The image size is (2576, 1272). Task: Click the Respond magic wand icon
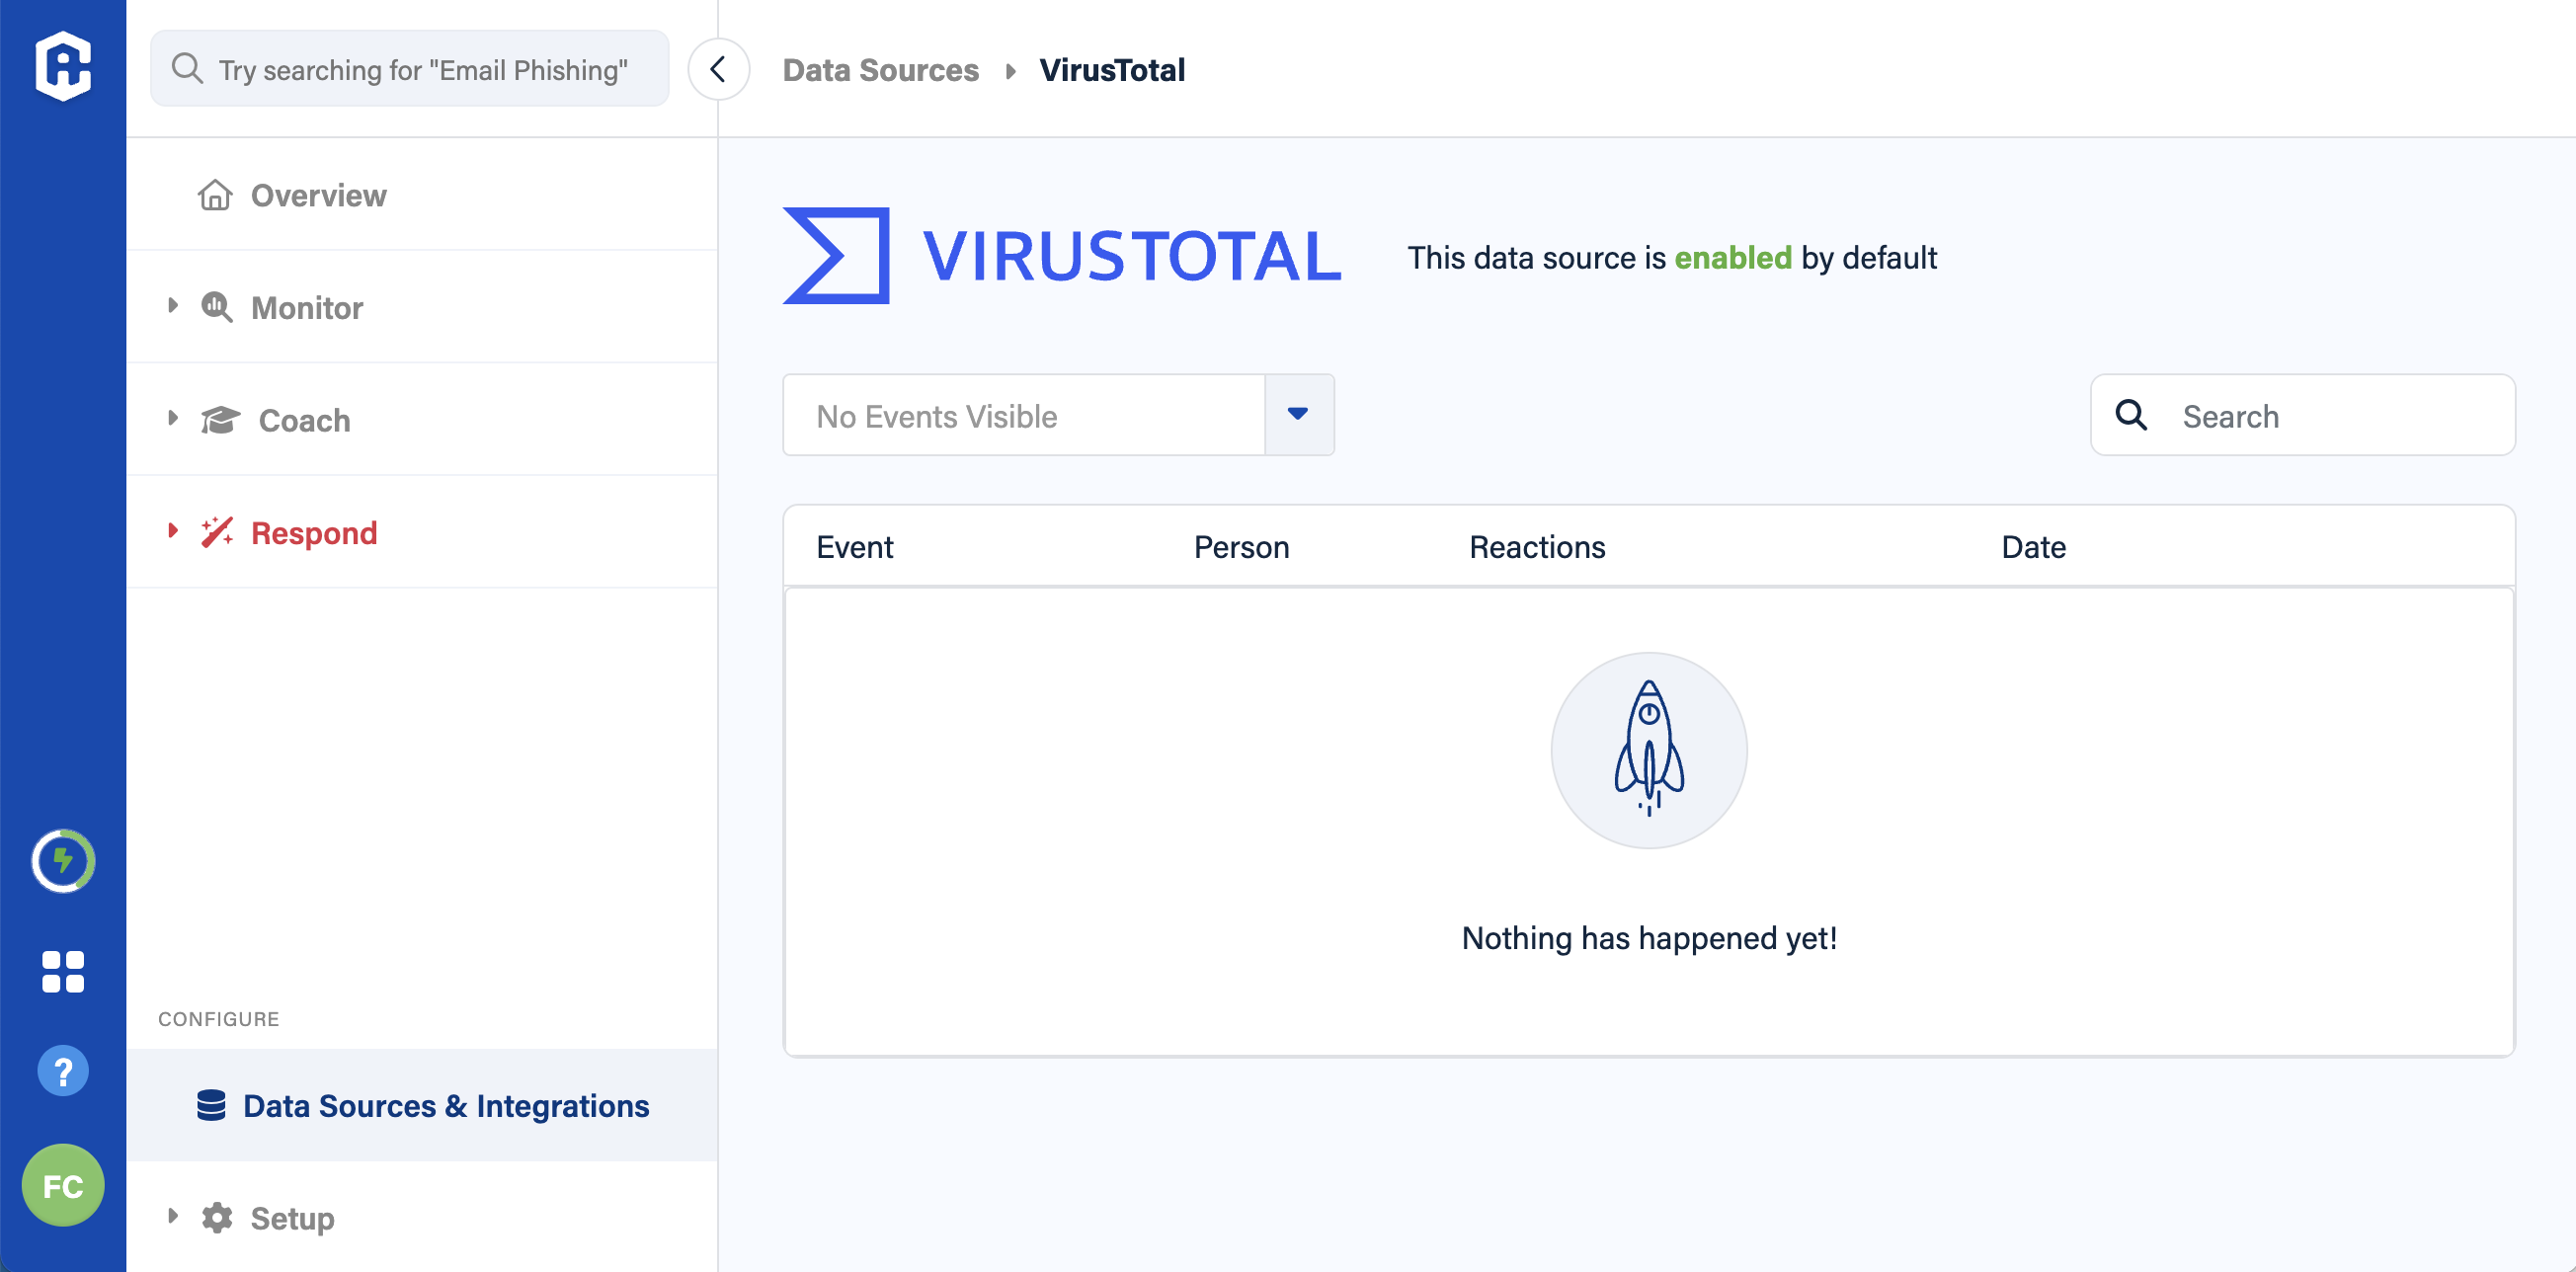point(217,532)
